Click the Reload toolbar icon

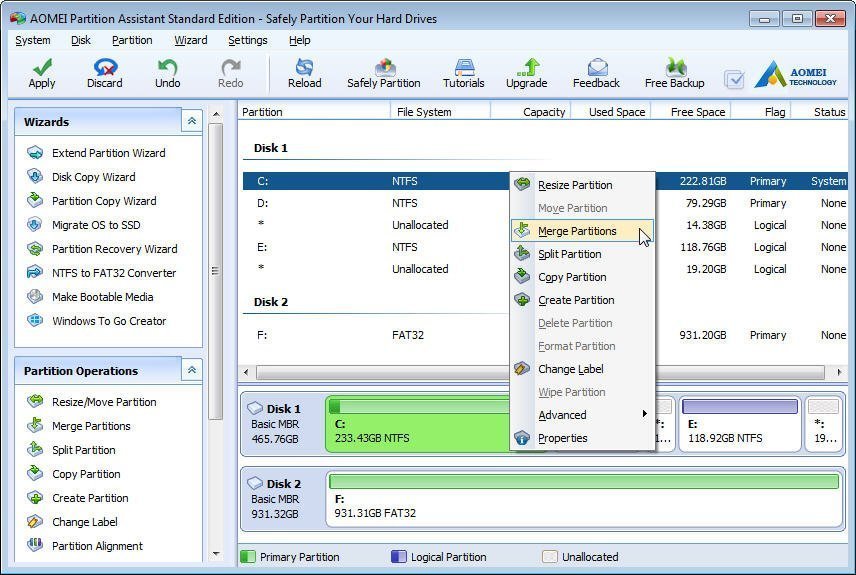[304, 68]
